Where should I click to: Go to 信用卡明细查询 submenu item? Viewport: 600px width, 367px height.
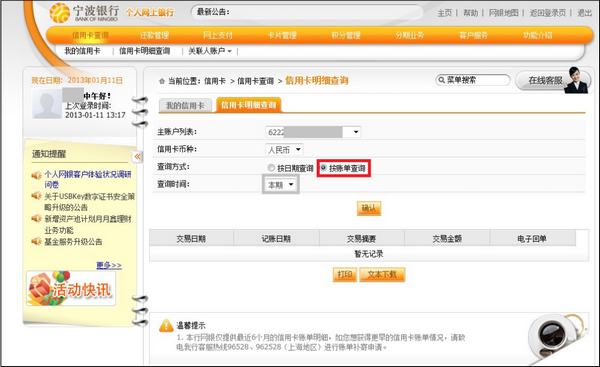[145, 51]
